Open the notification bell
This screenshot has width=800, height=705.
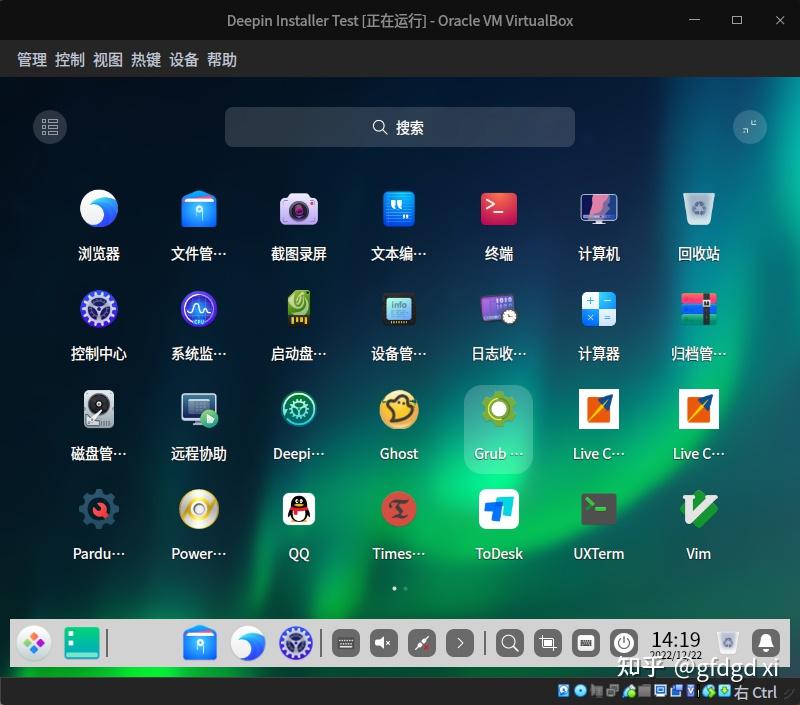point(765,643)
